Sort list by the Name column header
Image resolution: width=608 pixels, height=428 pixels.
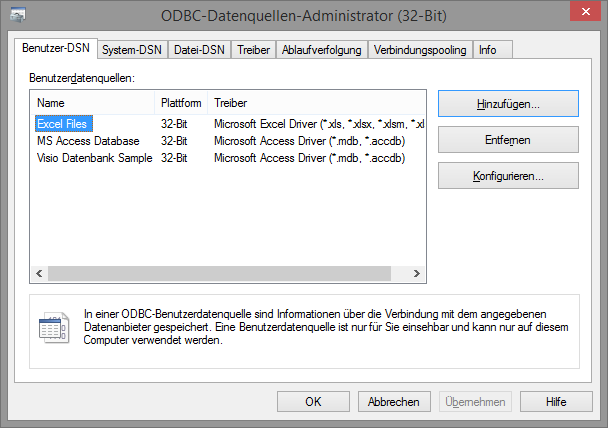pyautogui.click(x=93, y=103)
